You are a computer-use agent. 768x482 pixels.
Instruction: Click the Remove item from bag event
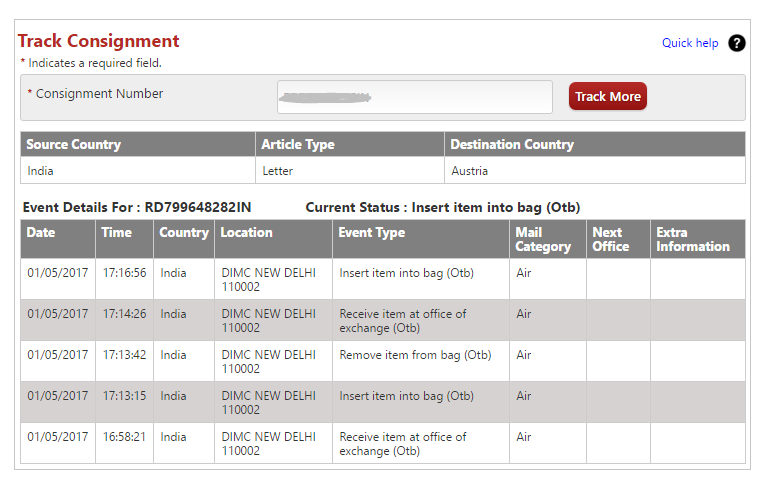415,355
